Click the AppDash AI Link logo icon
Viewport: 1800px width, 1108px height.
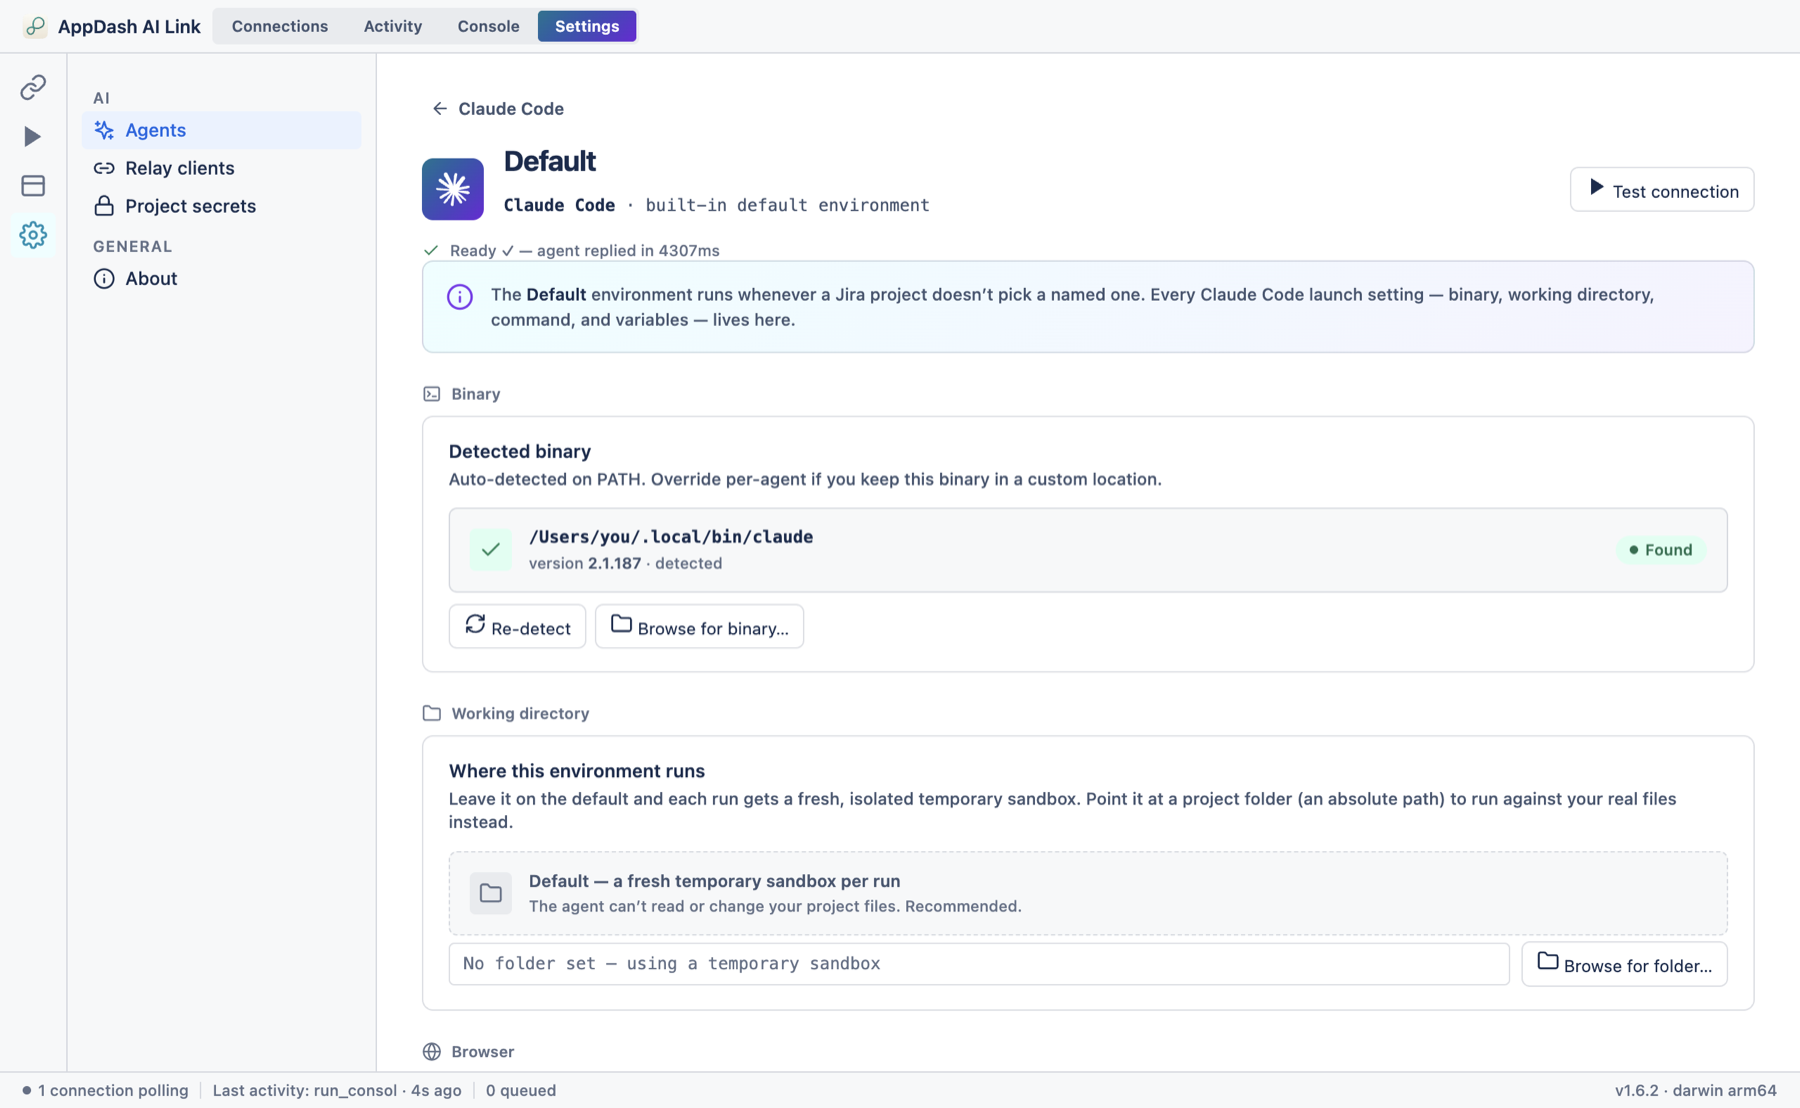coord(35,26)
